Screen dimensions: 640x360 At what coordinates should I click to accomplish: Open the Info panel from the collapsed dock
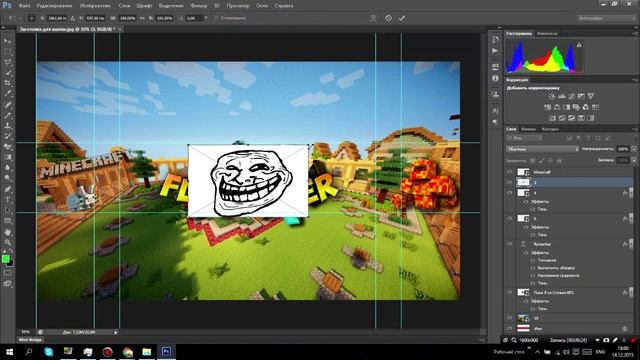point(495,78)
